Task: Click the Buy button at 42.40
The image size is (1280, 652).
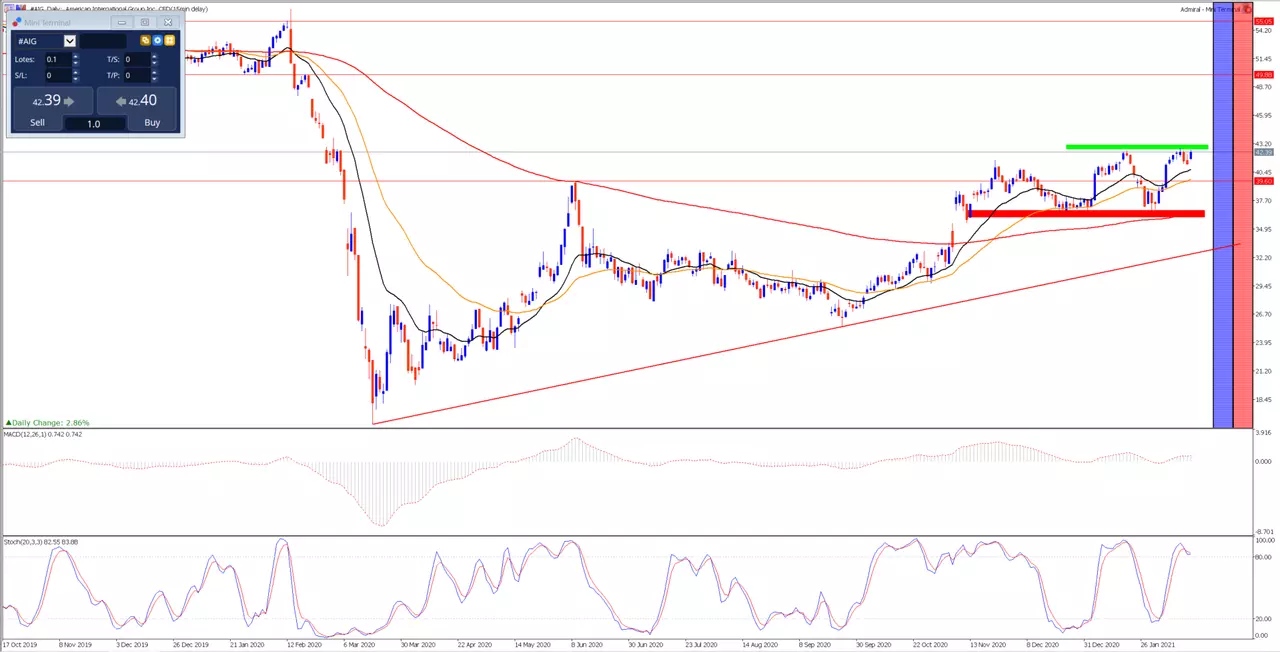Action: pyautogui.click(x=137, y=109)
